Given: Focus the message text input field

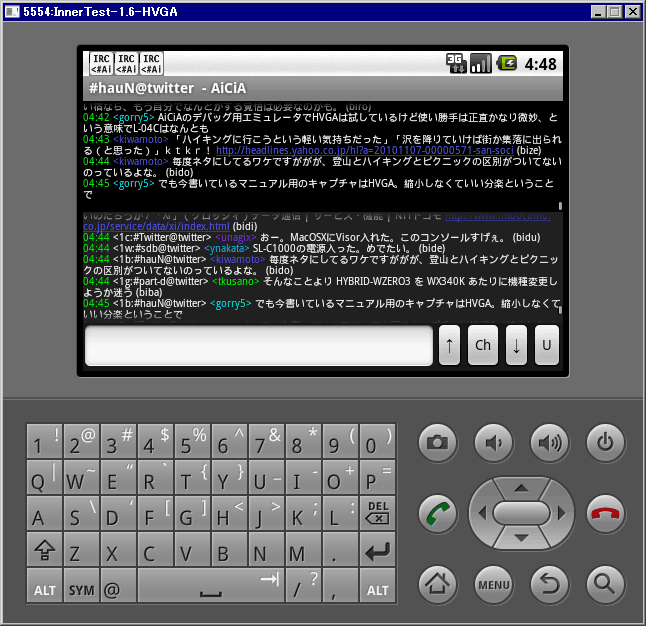Looking at the screenshot, I should coord(259,345).
